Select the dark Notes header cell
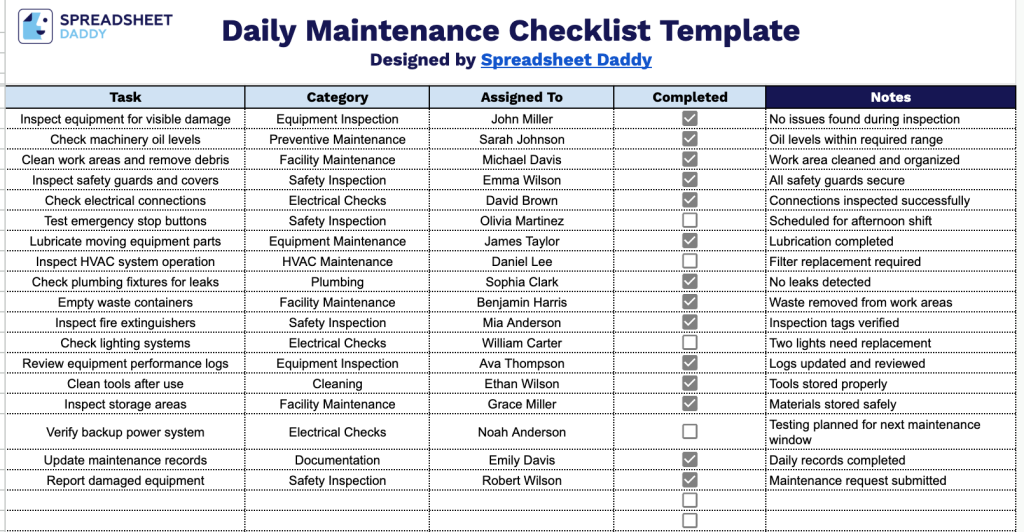The width and height of the screenshot is (1024, 532). (x=891, y=97)
